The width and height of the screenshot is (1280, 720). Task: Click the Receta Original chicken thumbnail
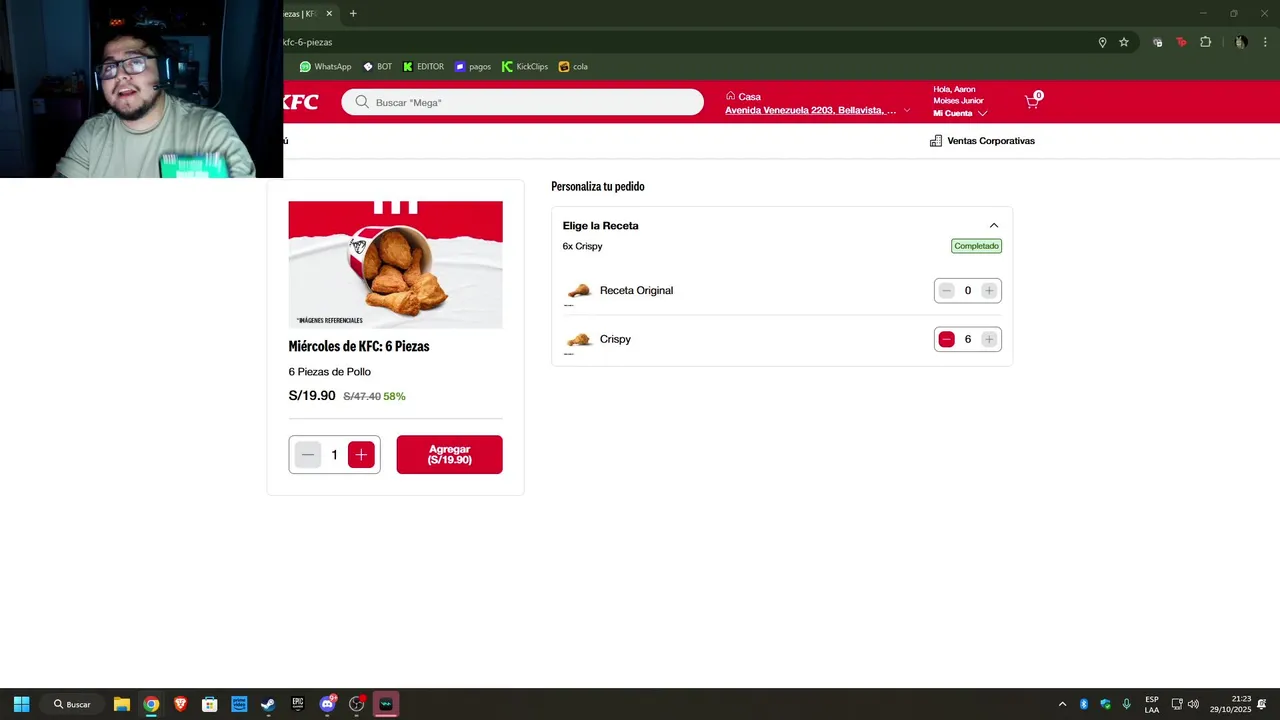[579, 291]
